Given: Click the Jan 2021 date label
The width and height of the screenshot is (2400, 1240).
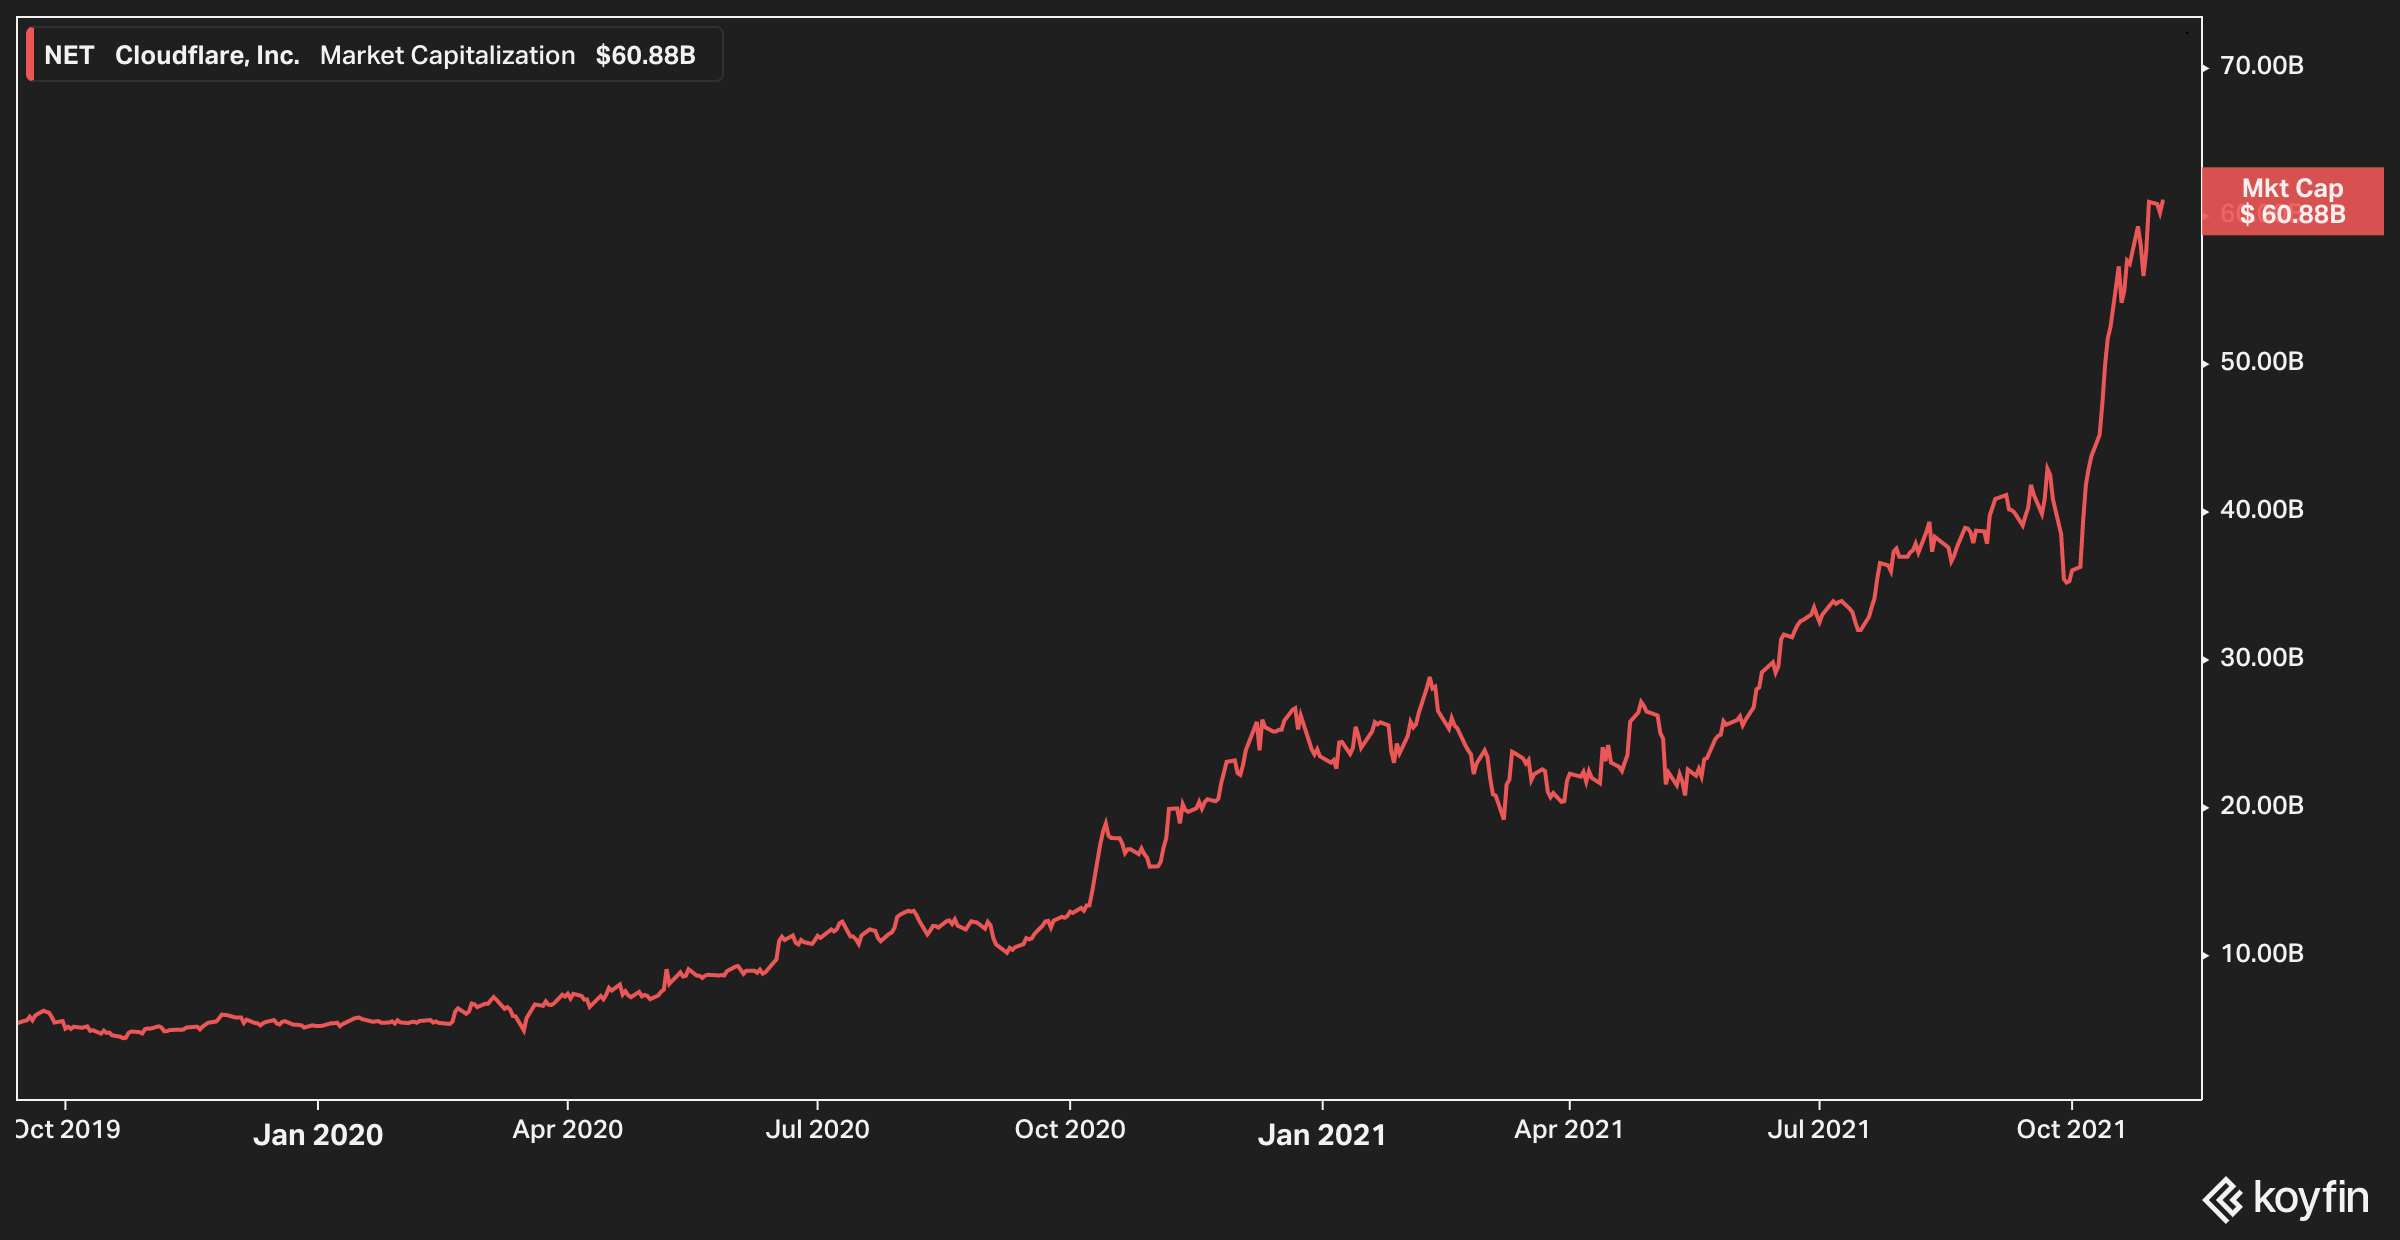Looking at the screenshot, I should coord(1321,1135).
